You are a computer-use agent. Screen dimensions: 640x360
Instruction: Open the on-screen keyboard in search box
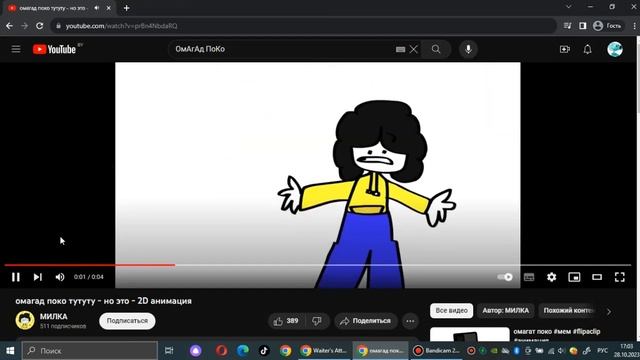[400, 49]
